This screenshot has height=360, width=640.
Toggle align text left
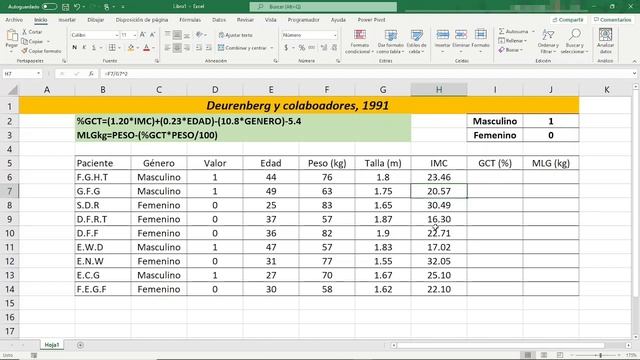[x=167, y=48]
